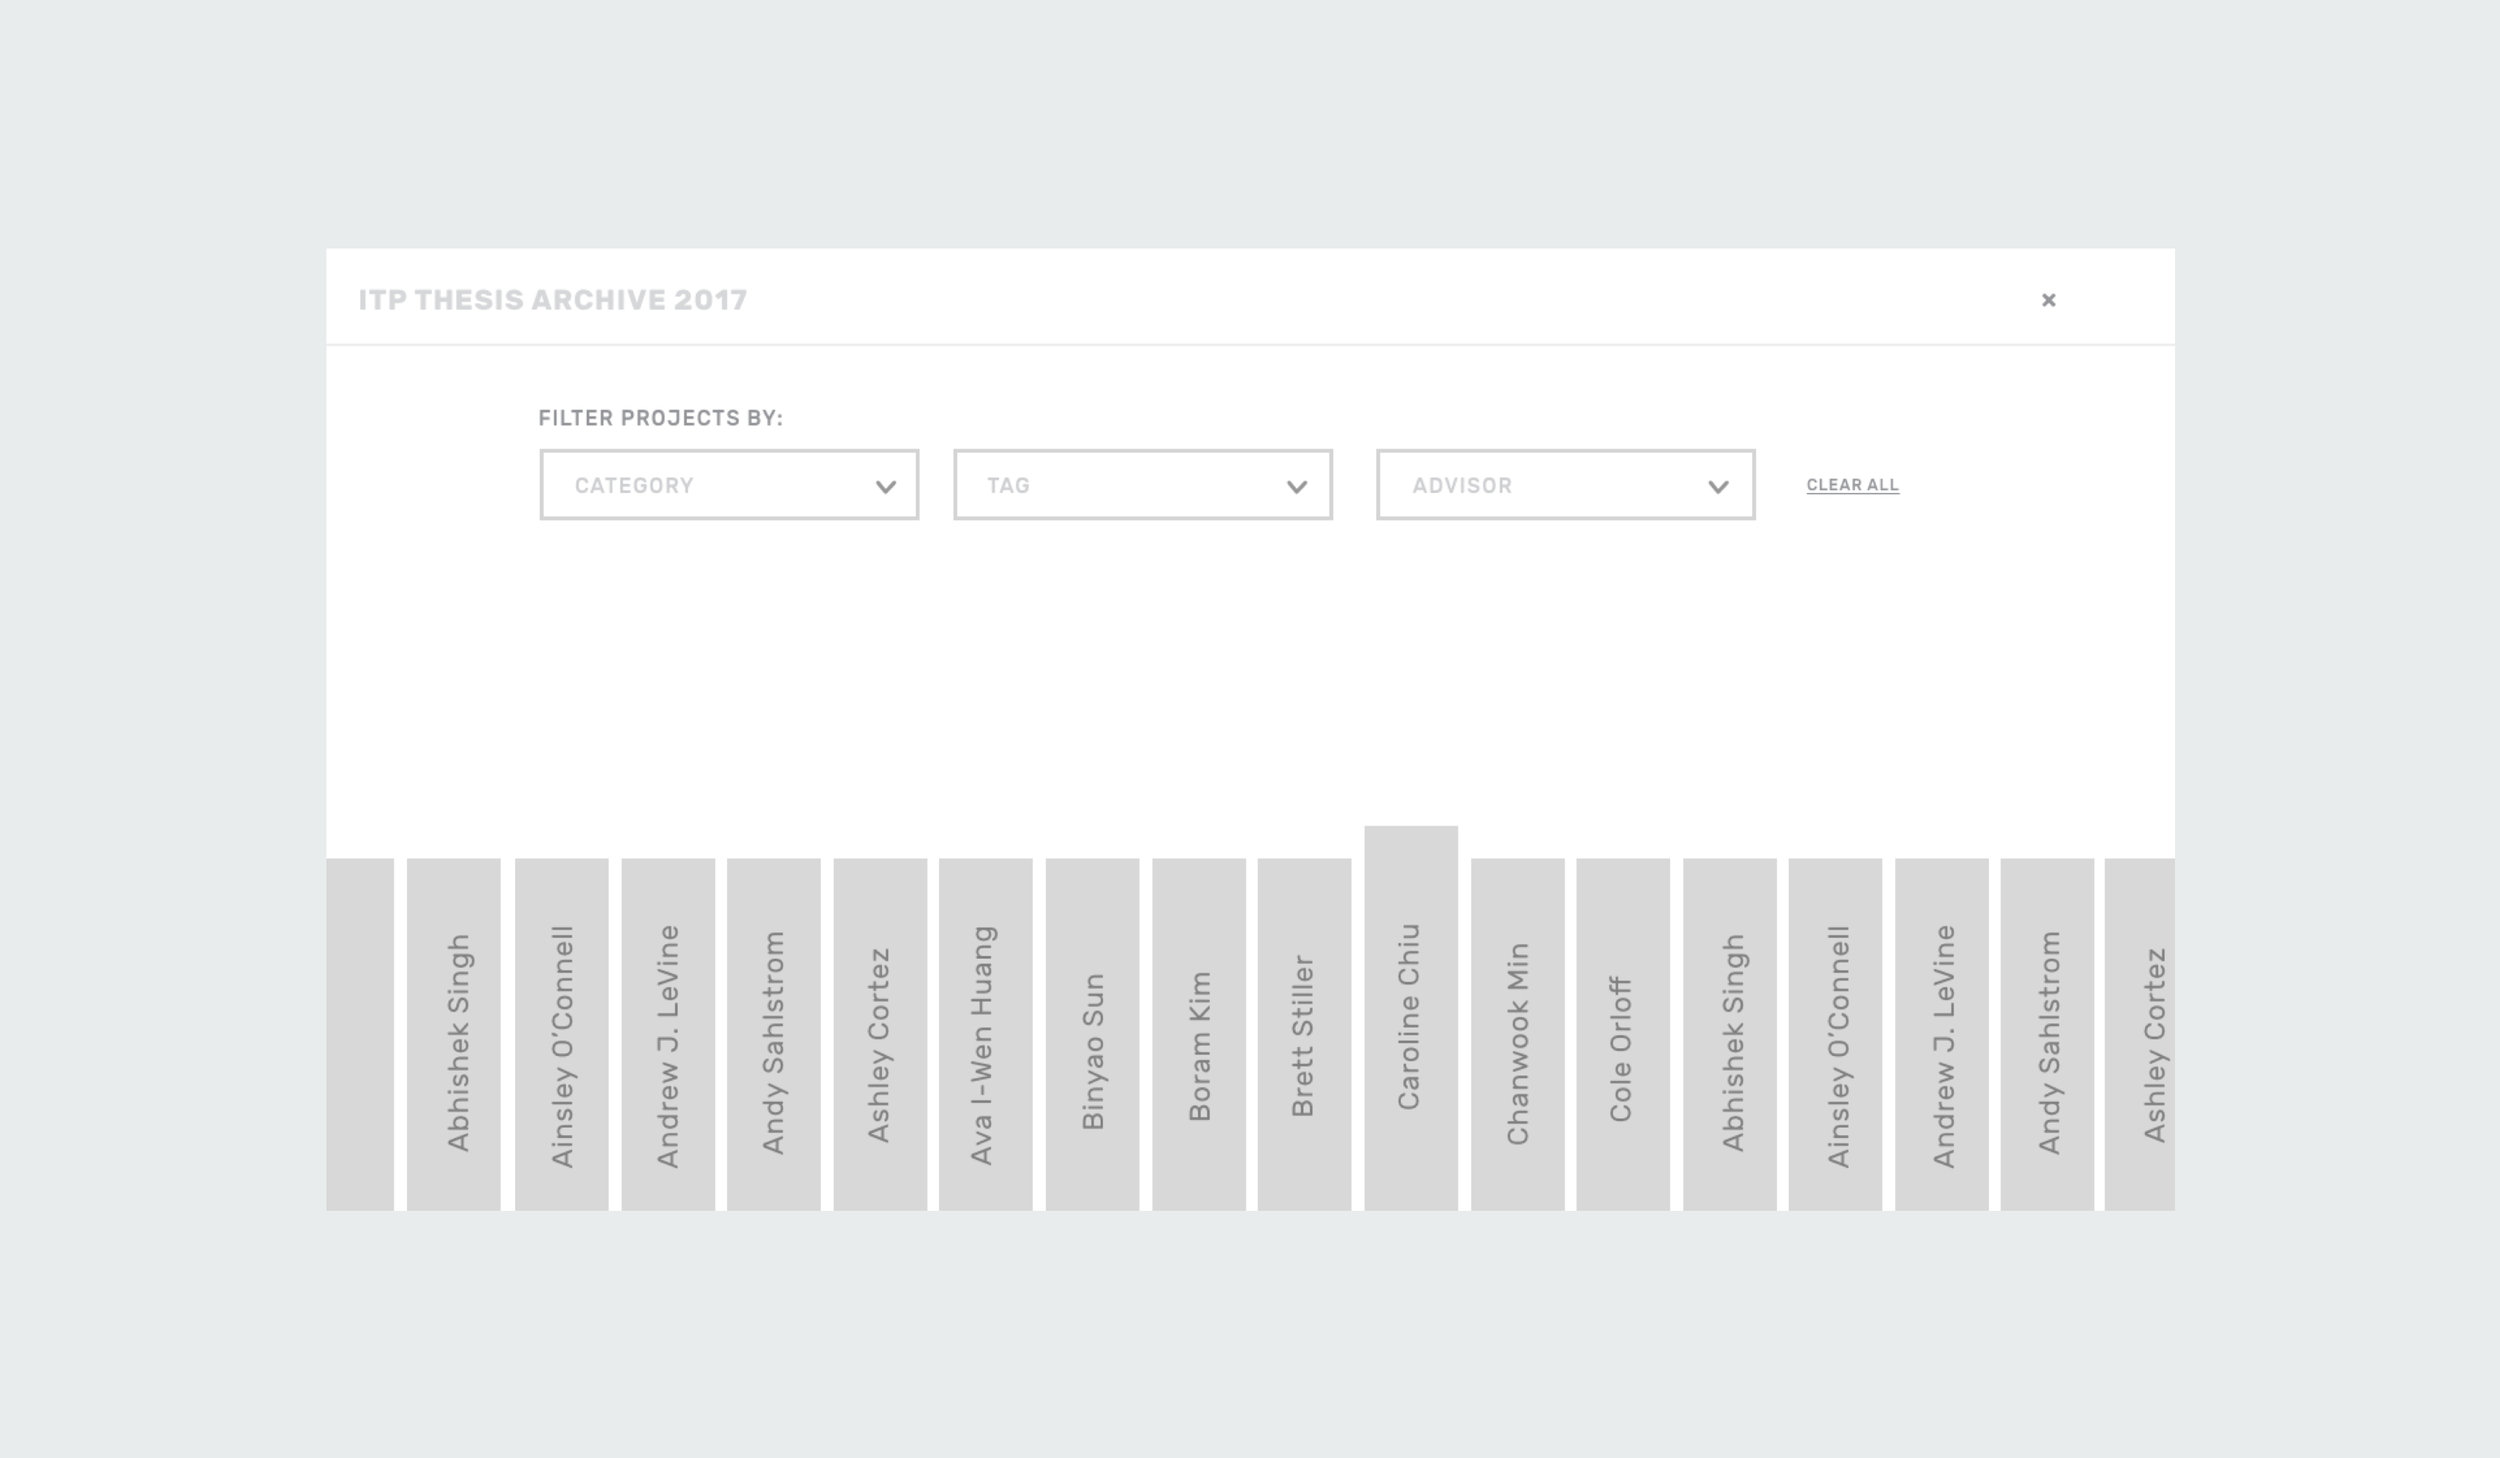Screen dimensions: 2500x1458
Task: Select Brett Stiller's project bar
Action: pos(1304,1034)
